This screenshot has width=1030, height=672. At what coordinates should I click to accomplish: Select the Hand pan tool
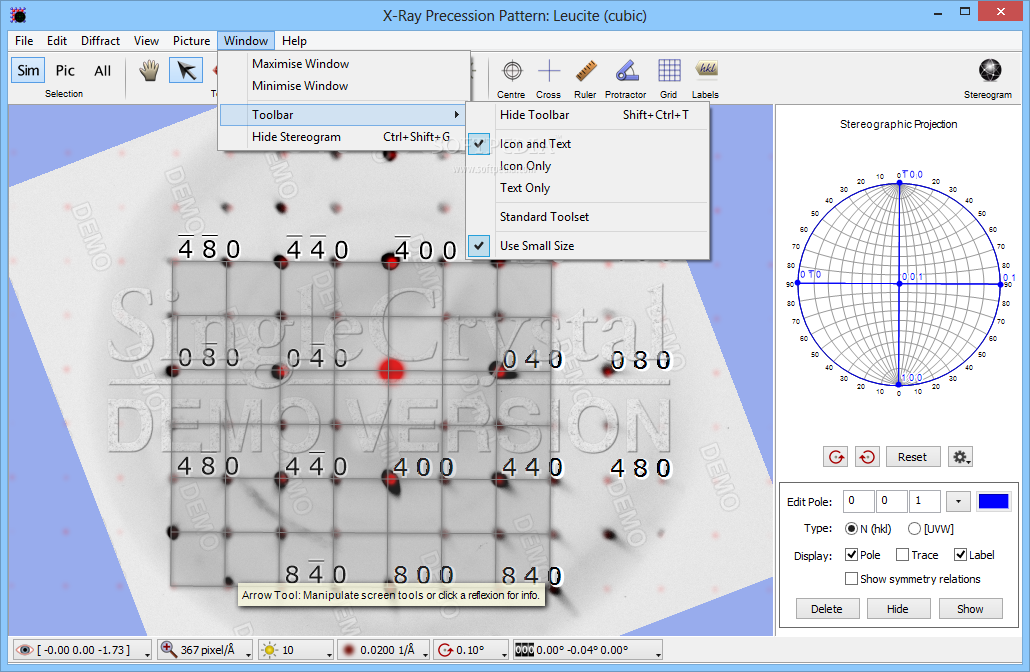pos(149,70)
